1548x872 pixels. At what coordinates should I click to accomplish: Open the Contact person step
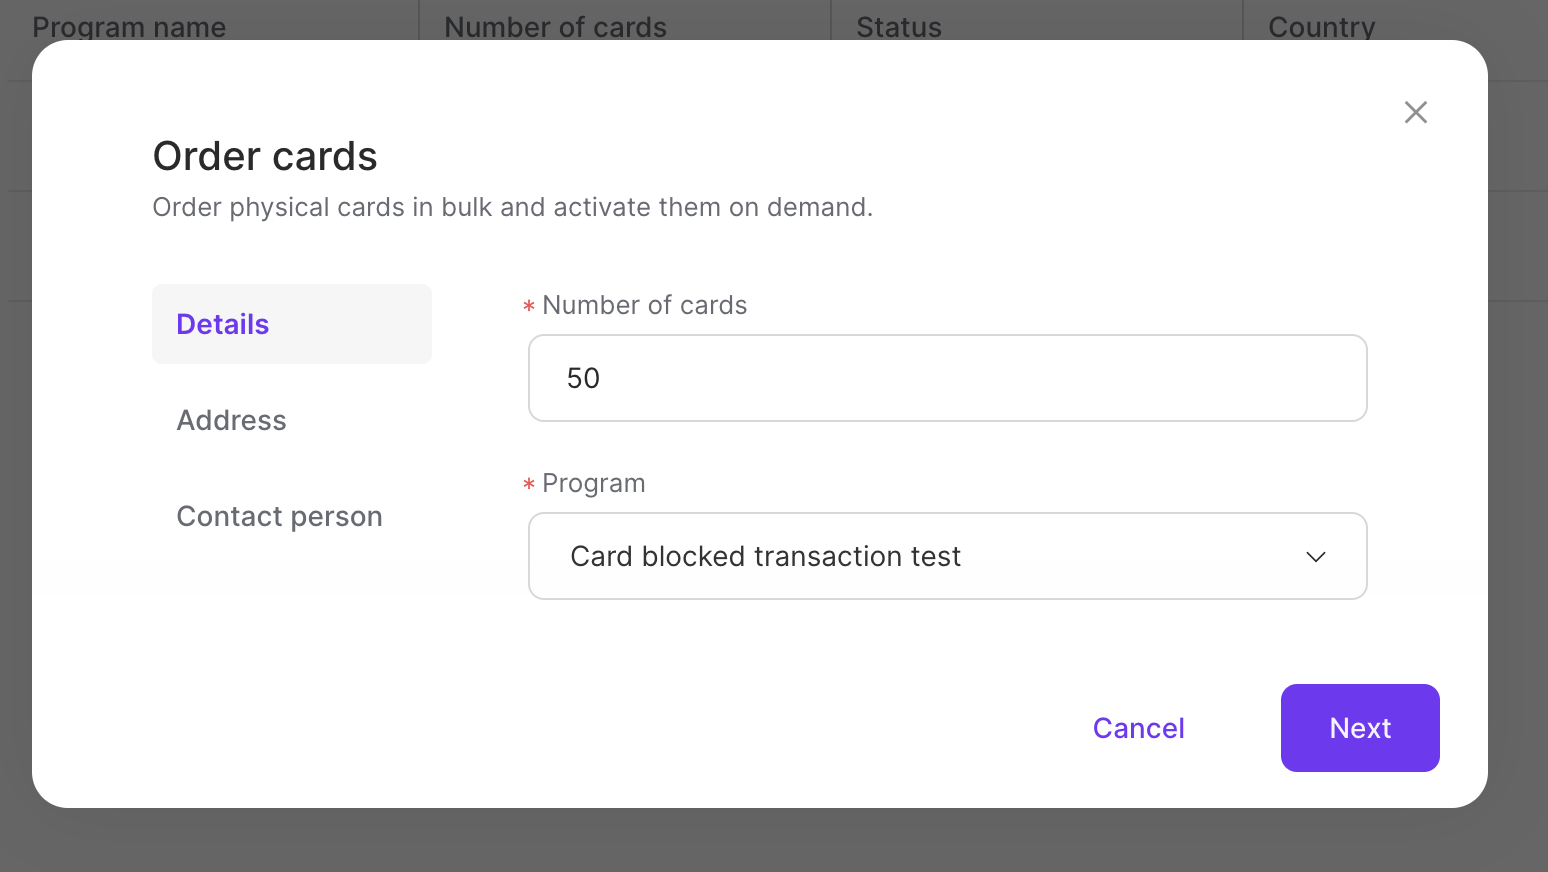click(279, 516)
